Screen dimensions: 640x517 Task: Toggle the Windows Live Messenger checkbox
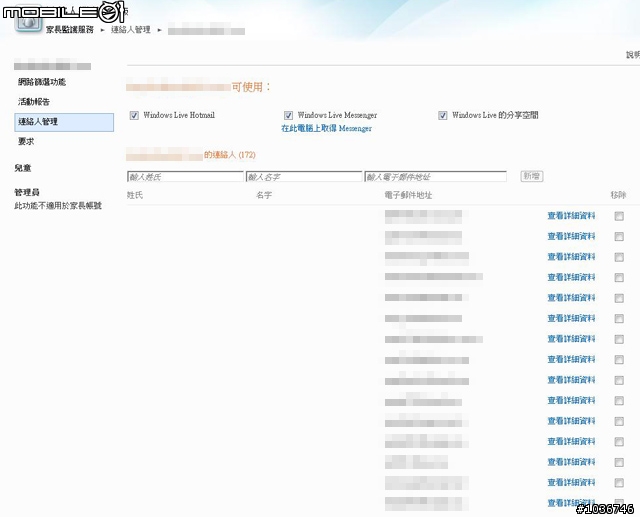[288, 115]
